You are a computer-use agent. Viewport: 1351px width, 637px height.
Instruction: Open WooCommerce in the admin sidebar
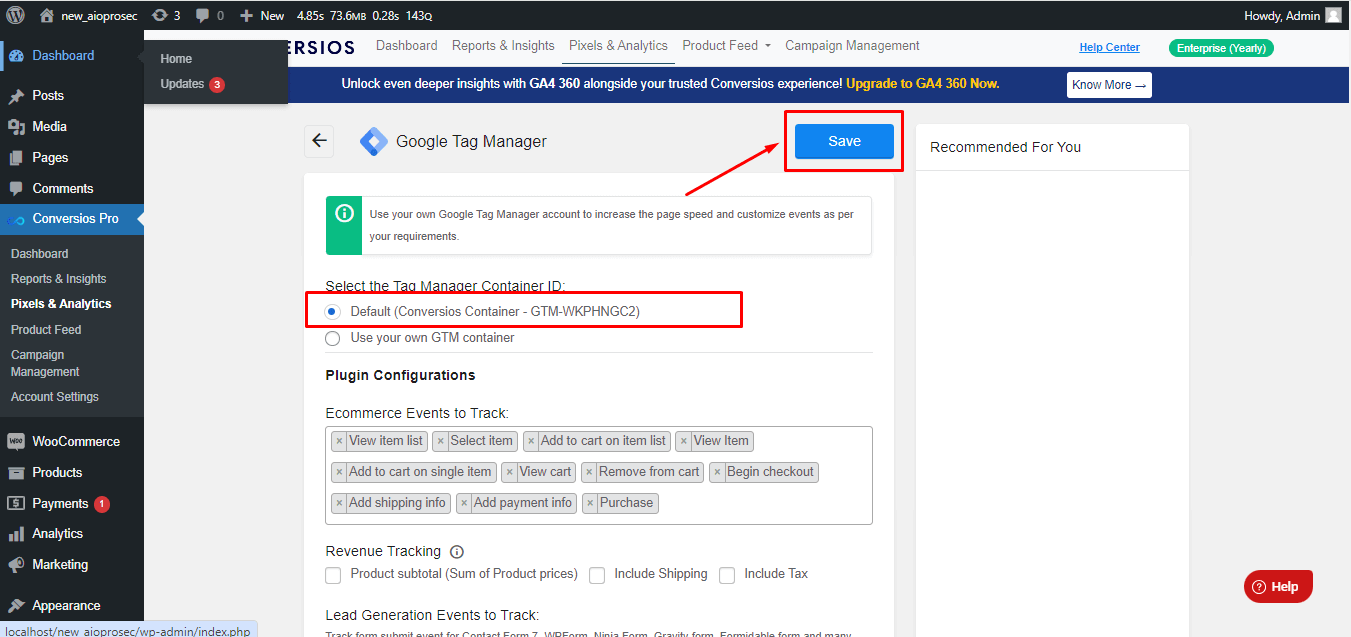72,442
